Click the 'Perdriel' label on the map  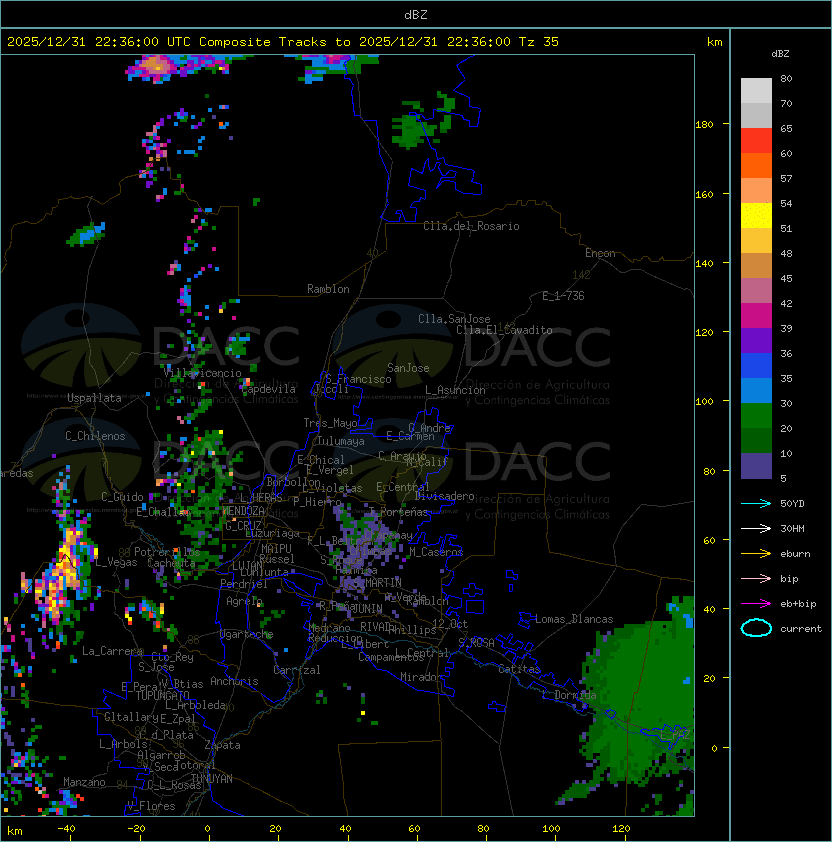[244, 583]
